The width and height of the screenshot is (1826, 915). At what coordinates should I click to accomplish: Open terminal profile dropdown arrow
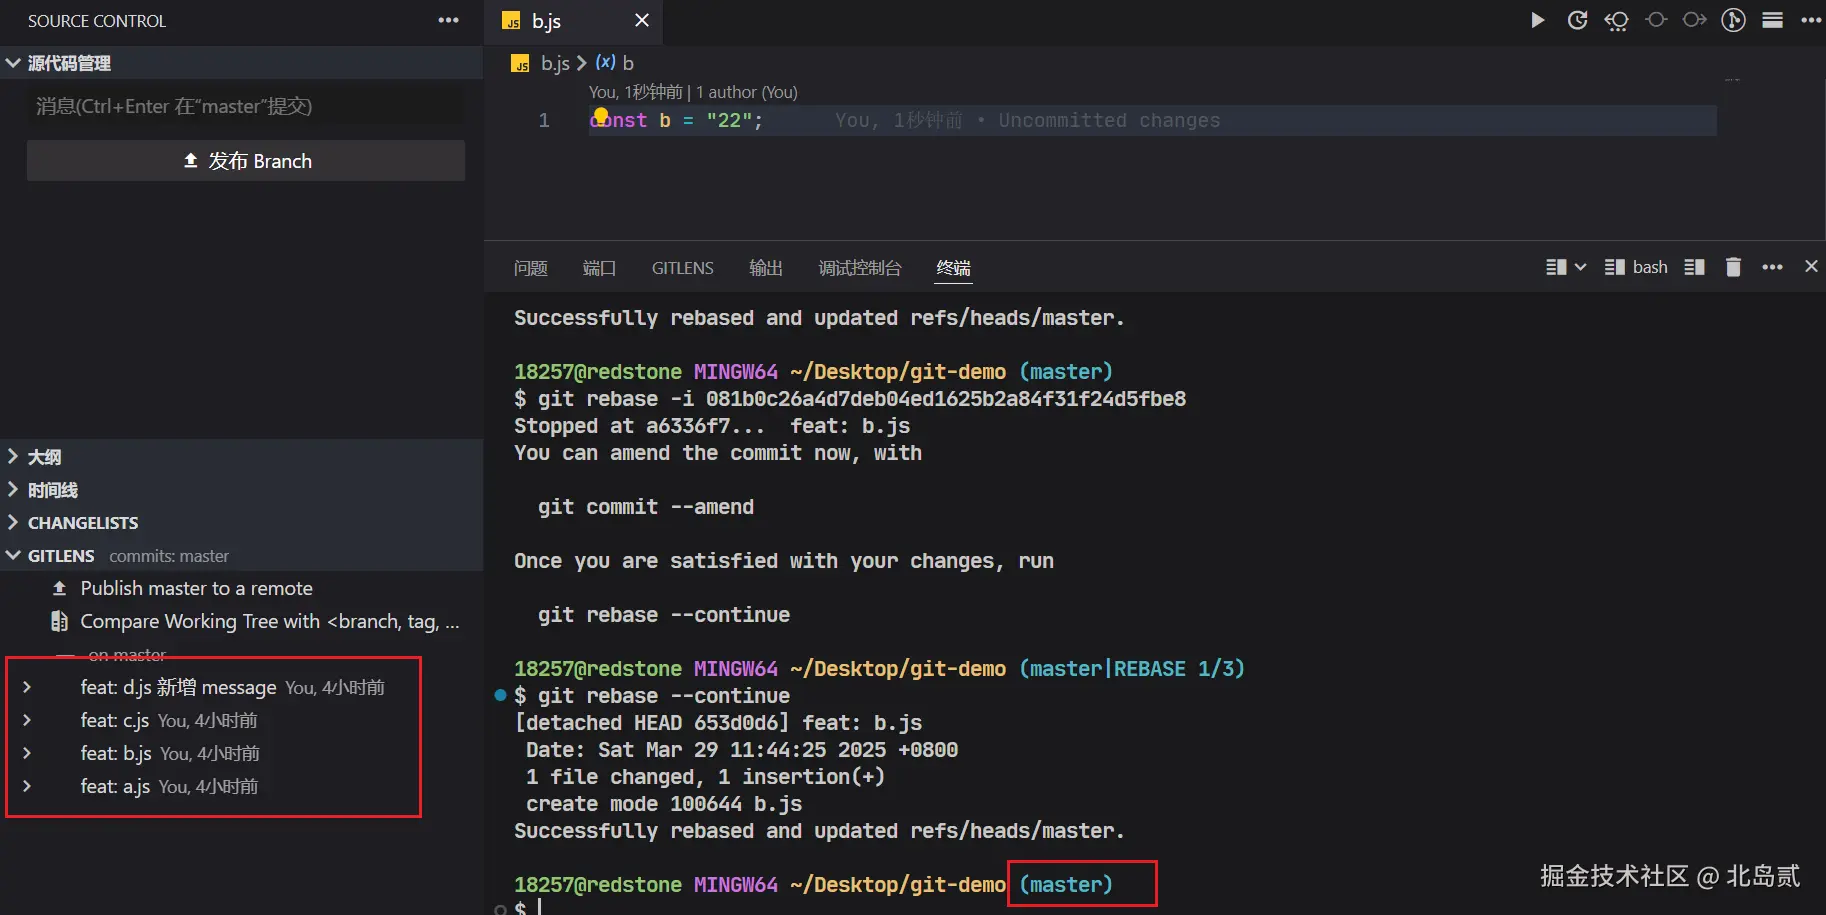tap(1580, 267)
